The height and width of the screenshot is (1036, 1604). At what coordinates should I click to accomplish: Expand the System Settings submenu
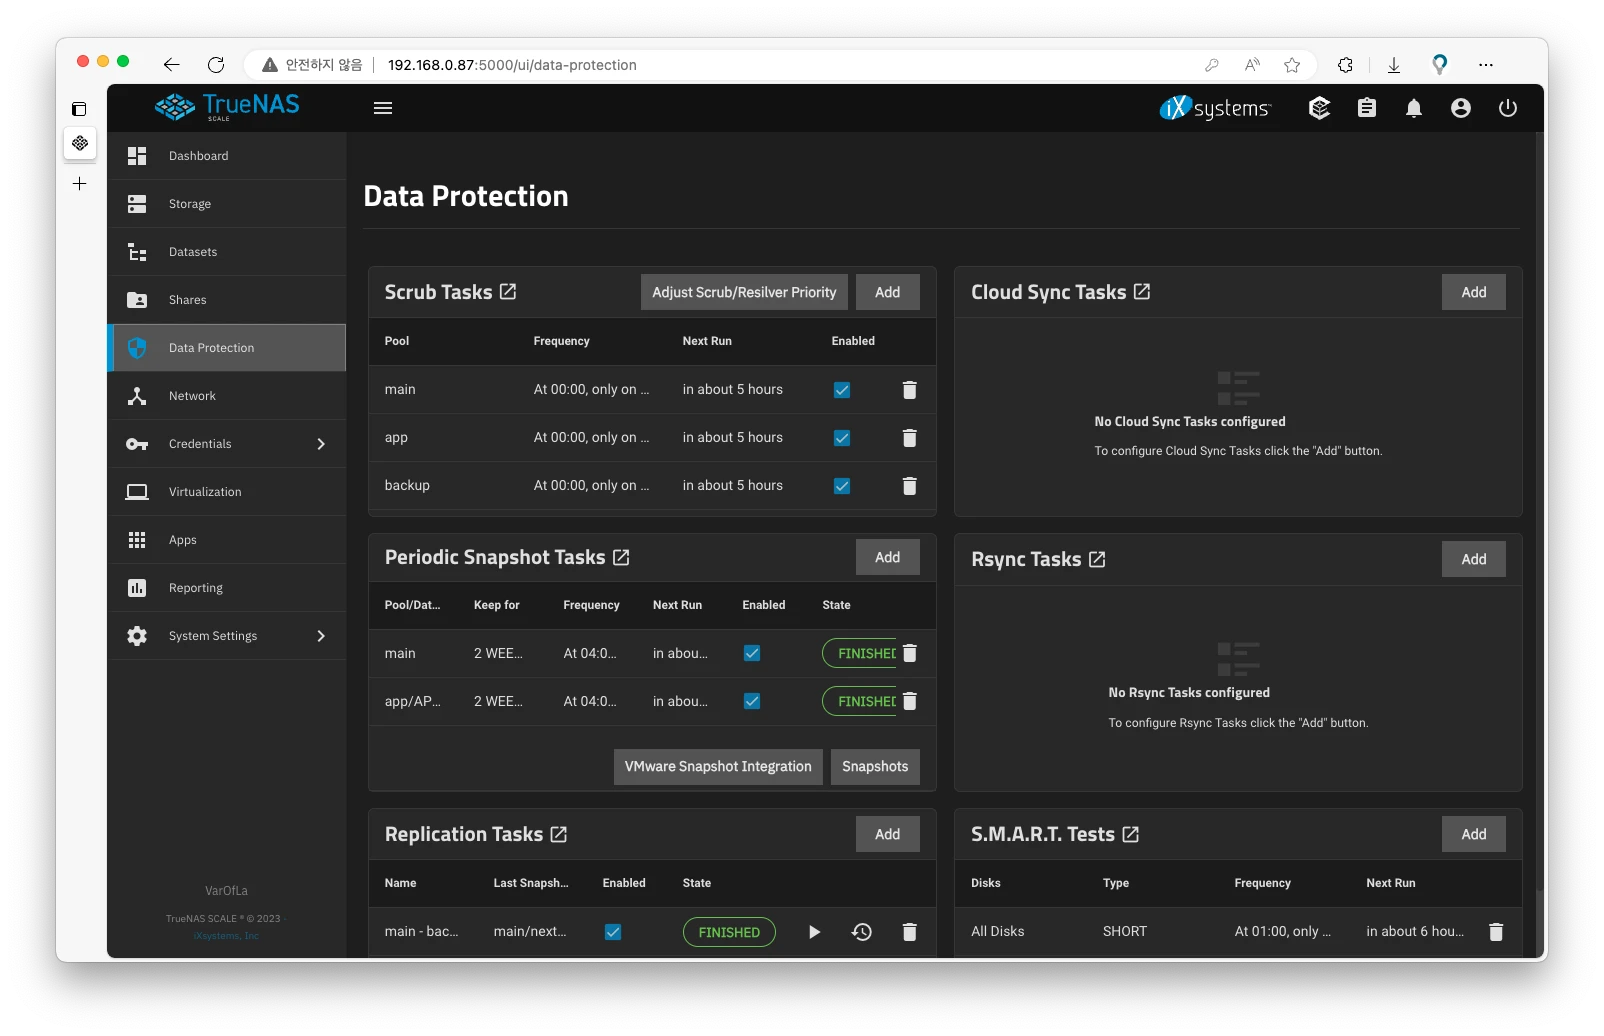pos(321,636)
